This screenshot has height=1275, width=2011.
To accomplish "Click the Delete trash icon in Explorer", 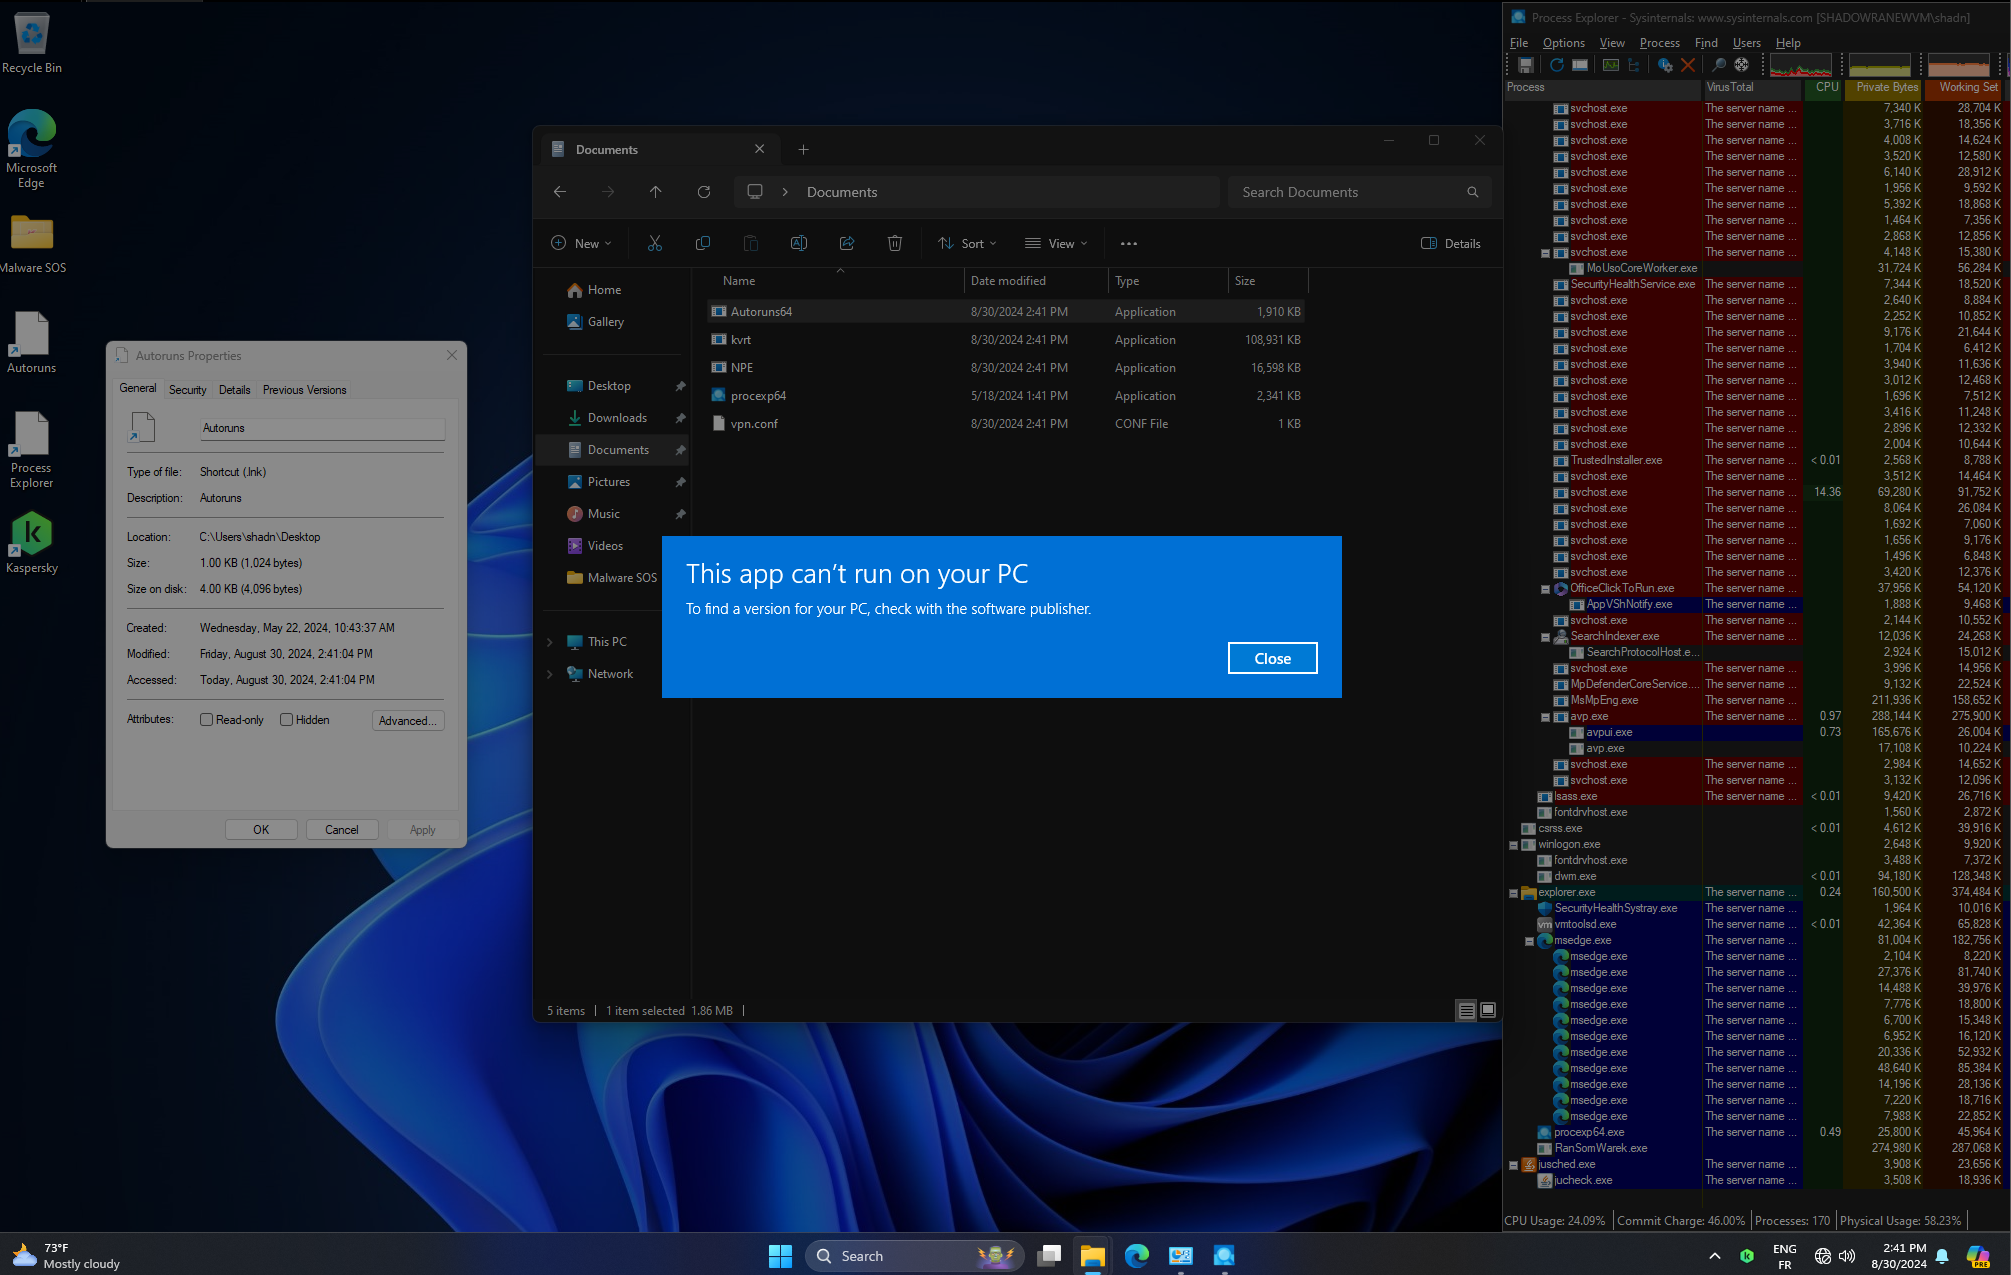I will [894, 243].
